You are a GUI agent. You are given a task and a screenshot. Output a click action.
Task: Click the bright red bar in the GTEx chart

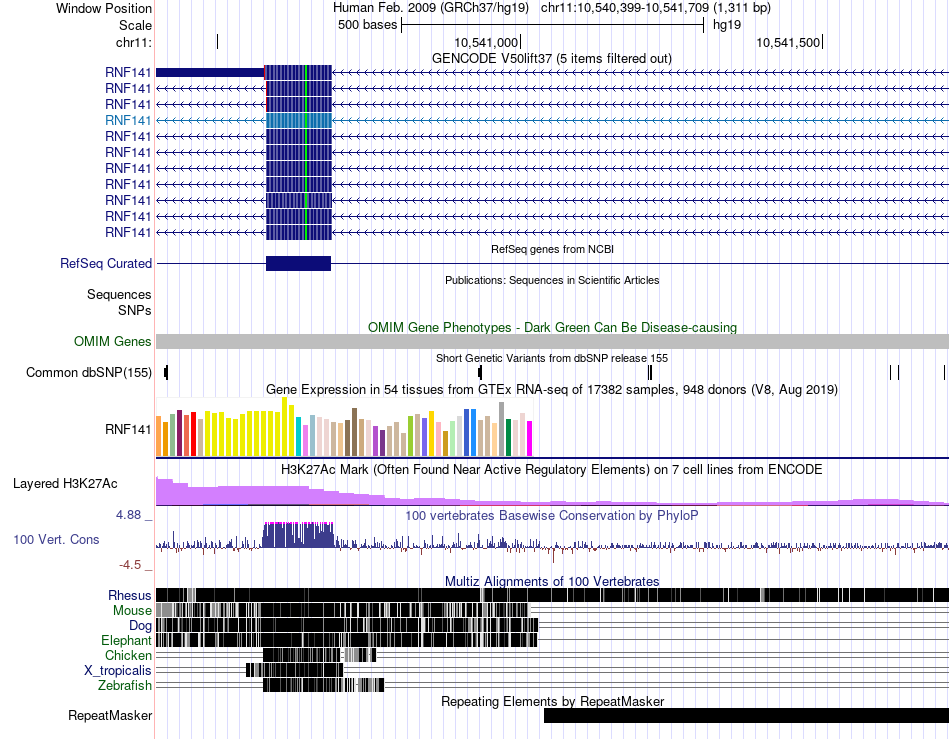(194, 434)
